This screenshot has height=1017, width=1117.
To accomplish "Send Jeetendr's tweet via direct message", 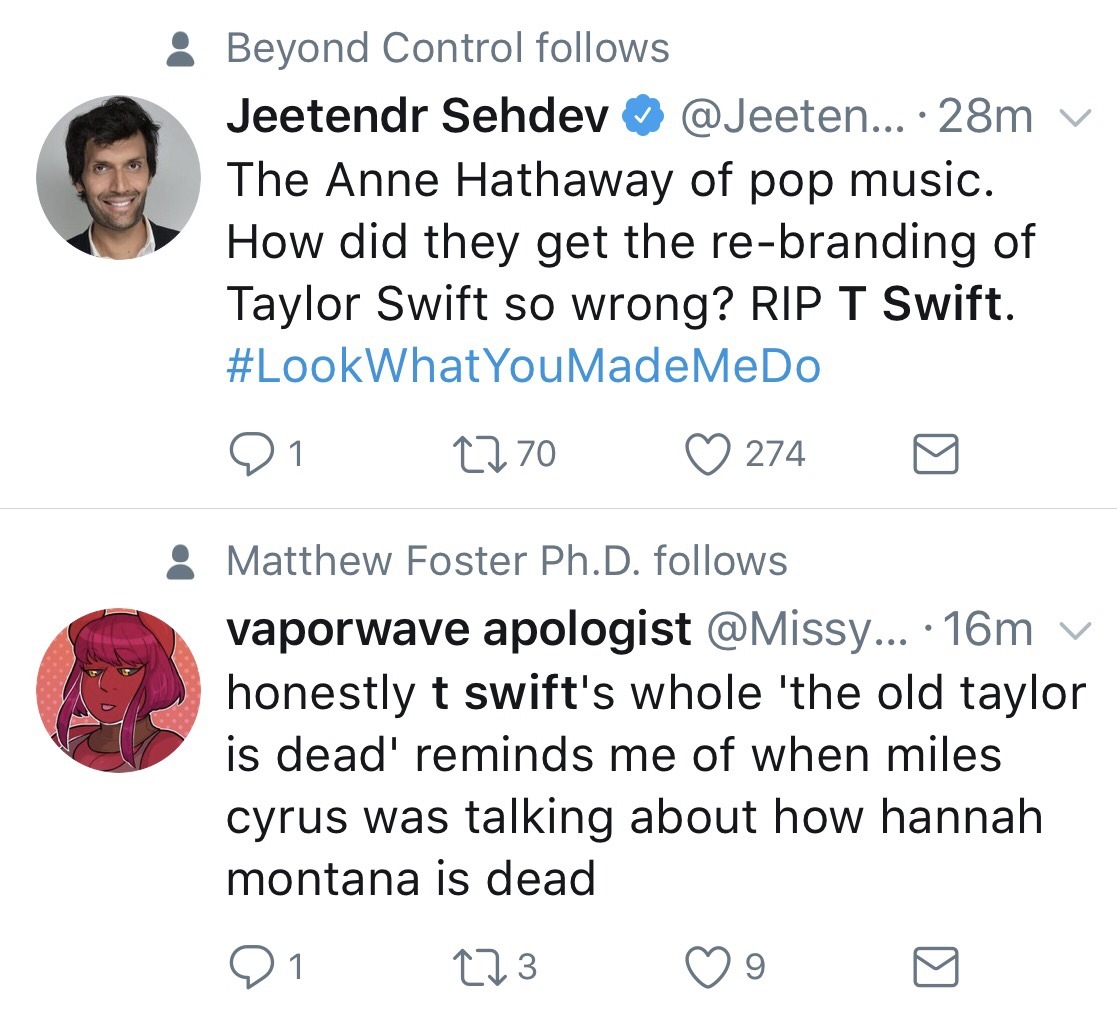I will pos(937,456).
